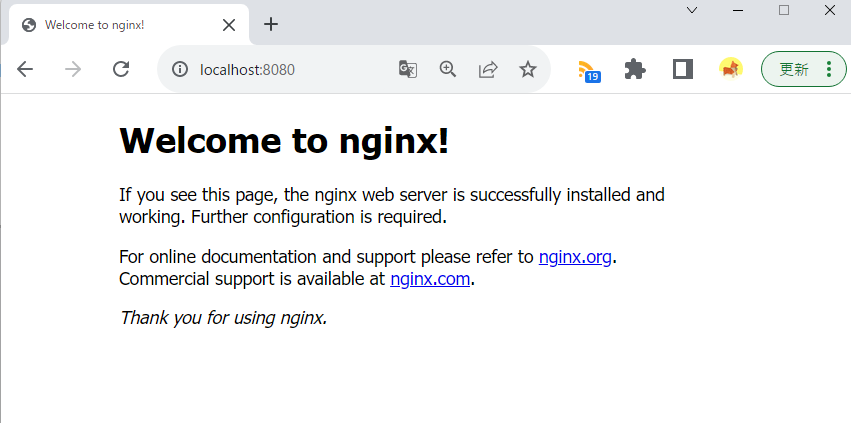Open the Google Translate icon in address bar
The image size is (851, 423).
pos(408,70)
